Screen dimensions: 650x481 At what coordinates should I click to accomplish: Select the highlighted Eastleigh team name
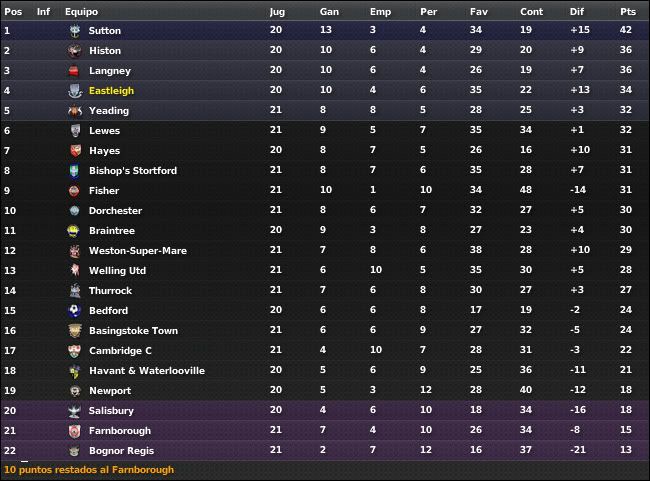112,91
